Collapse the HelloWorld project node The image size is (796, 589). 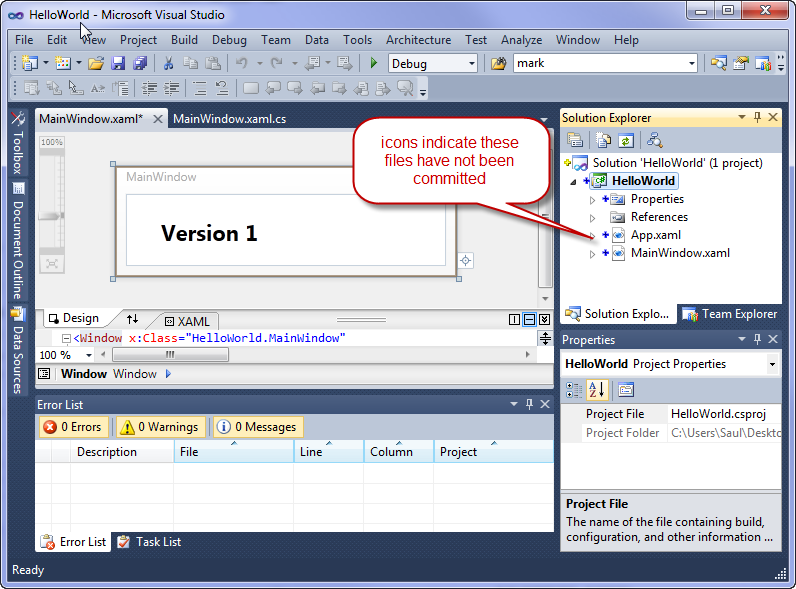573,182
